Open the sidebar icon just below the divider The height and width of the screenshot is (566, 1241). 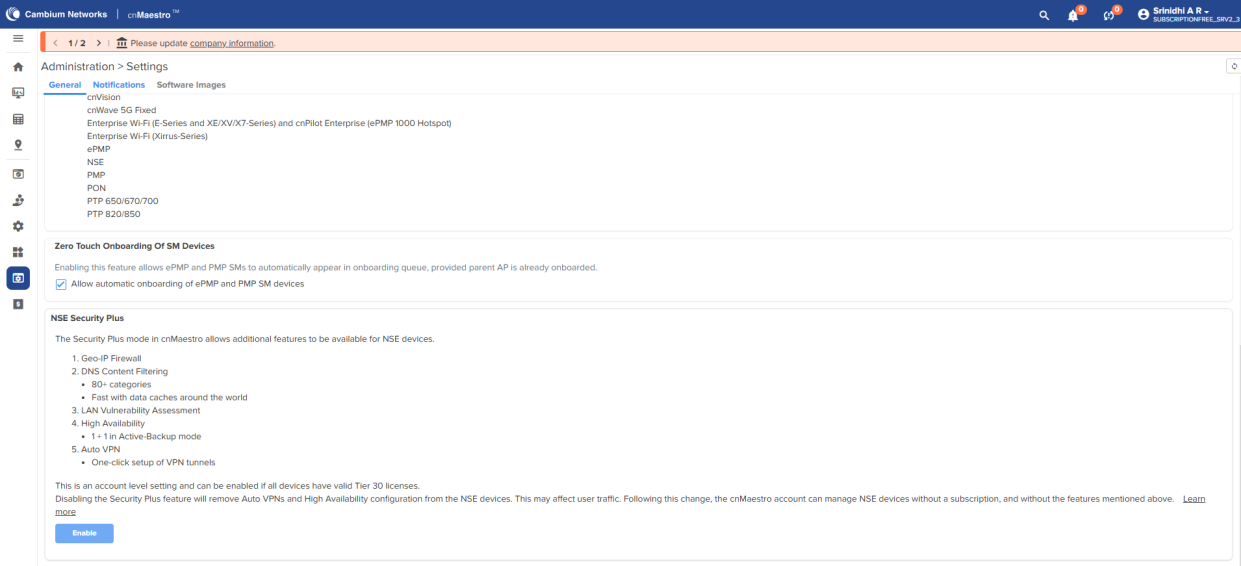[17, 174]
